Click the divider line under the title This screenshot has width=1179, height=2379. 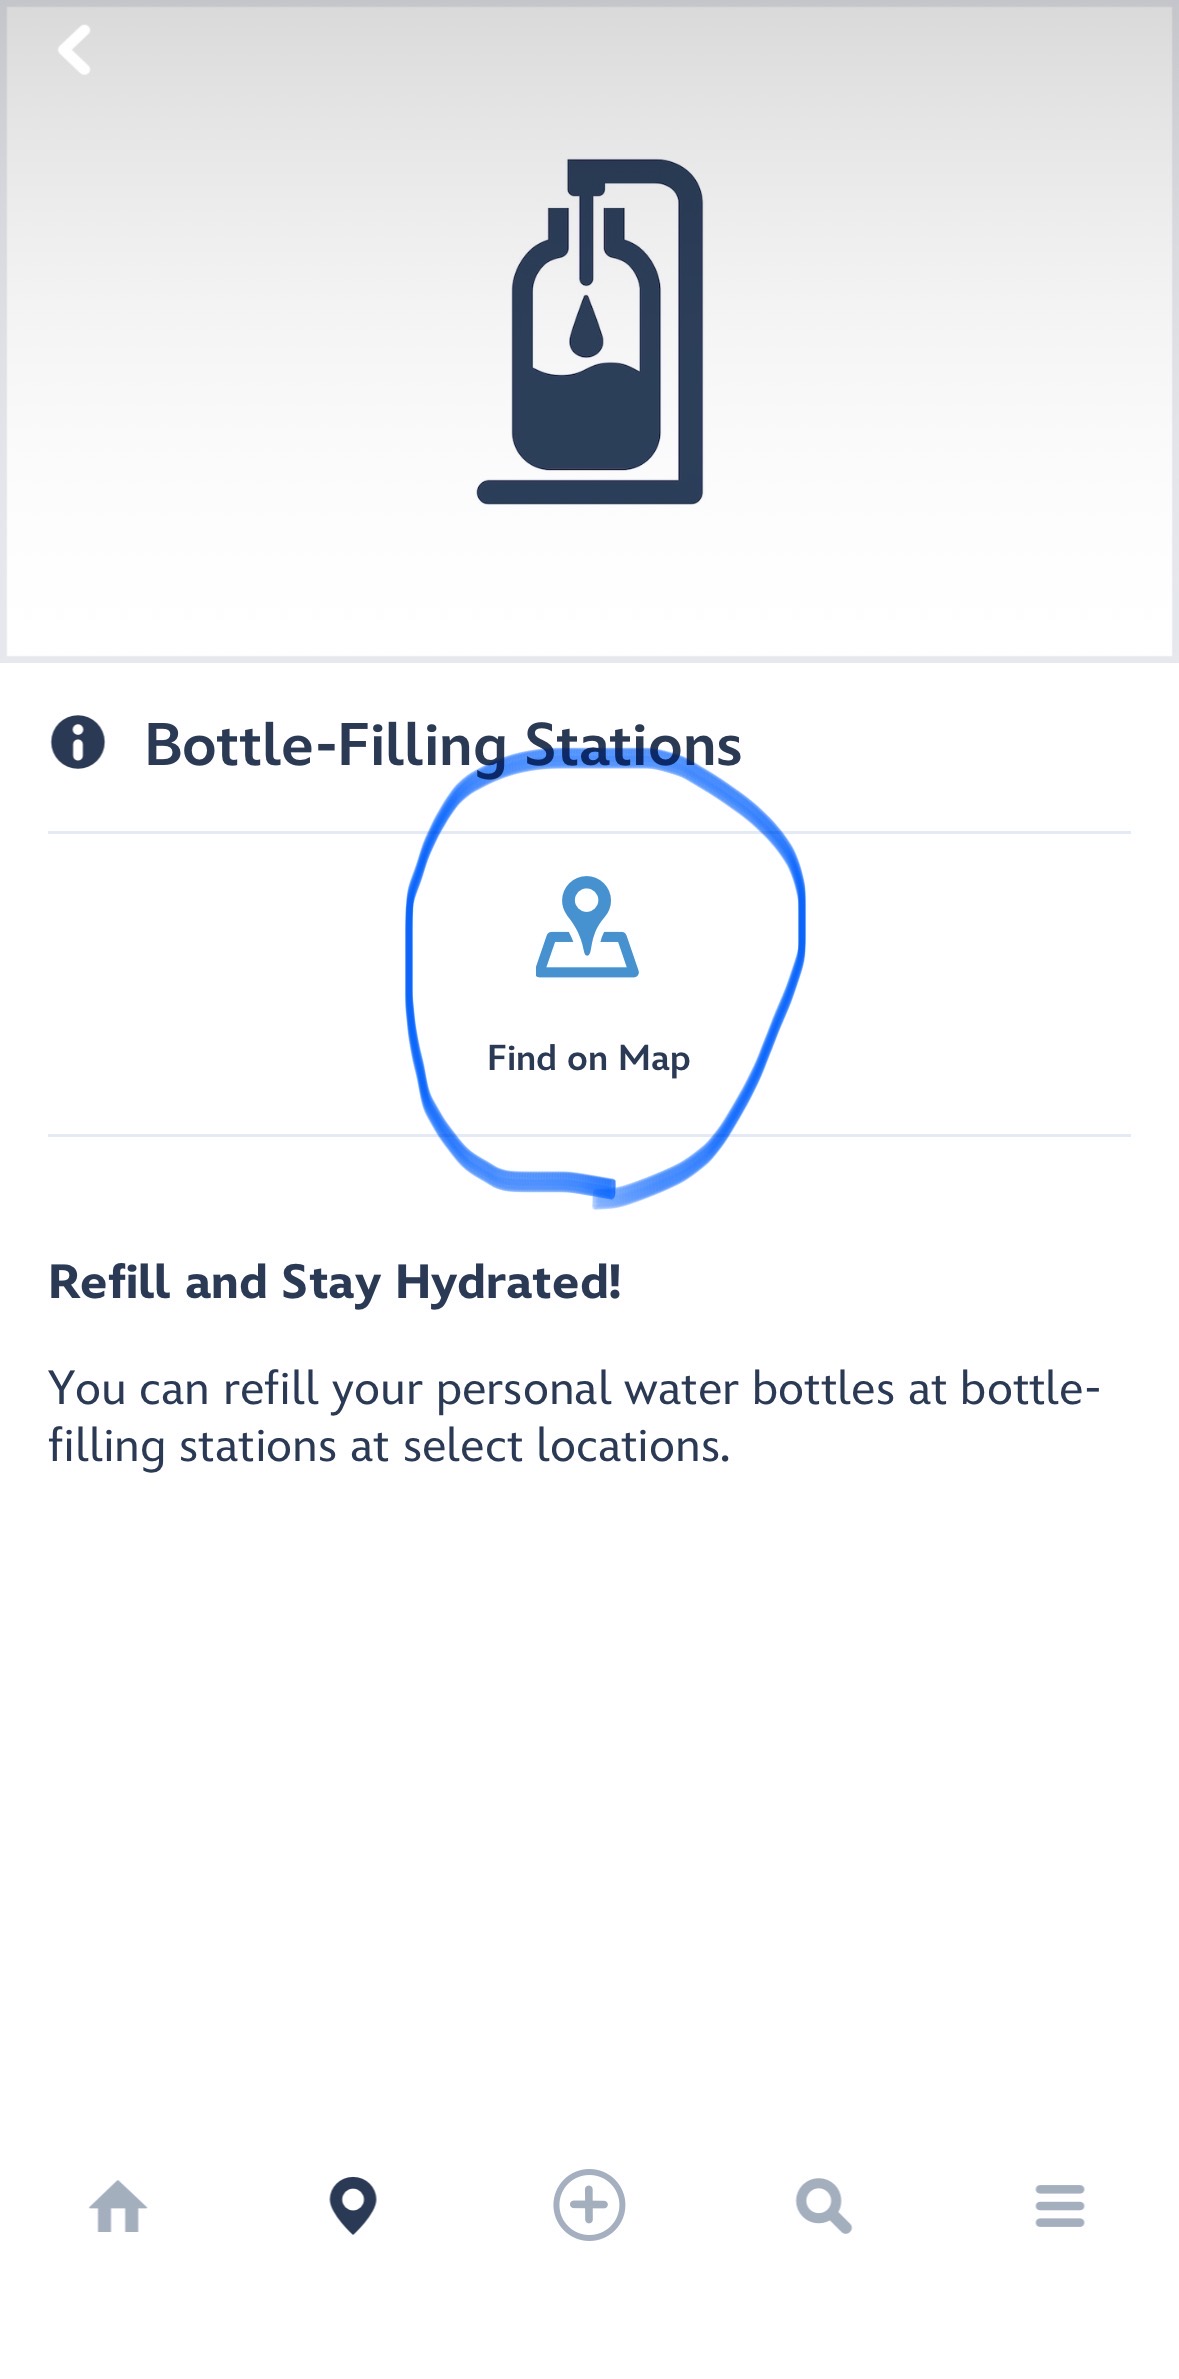(250, 832)
